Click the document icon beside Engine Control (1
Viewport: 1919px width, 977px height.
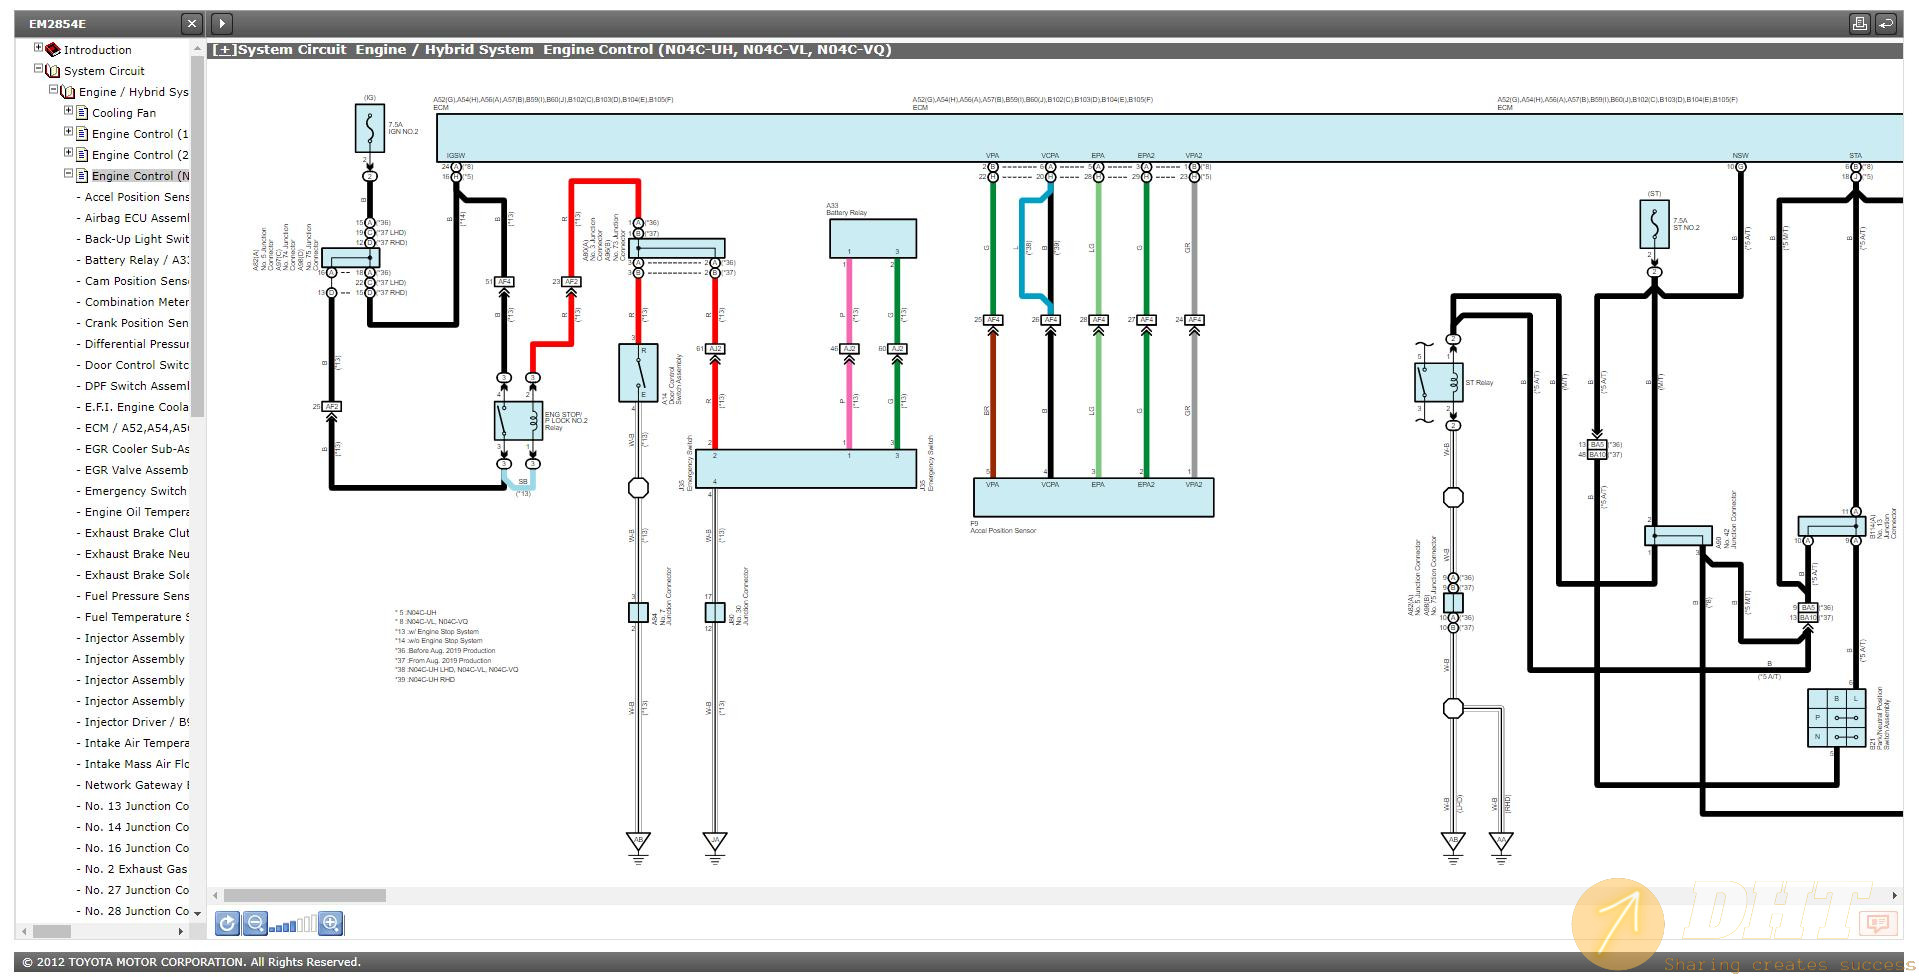[x=82, y=133]
